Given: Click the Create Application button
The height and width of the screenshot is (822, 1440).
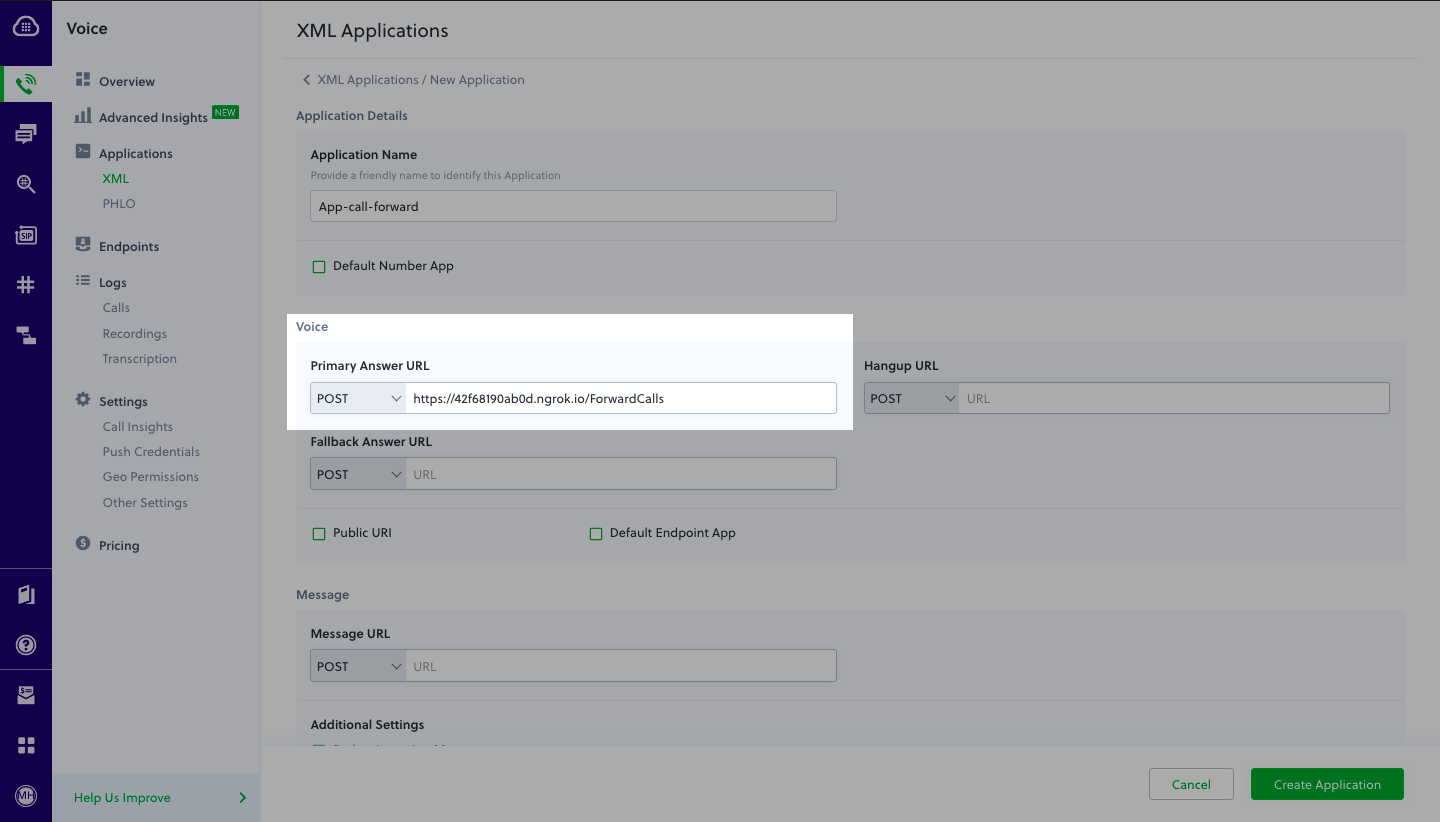Looking at the screenshot, I should pyautogui.click(x=1327, y=784).
